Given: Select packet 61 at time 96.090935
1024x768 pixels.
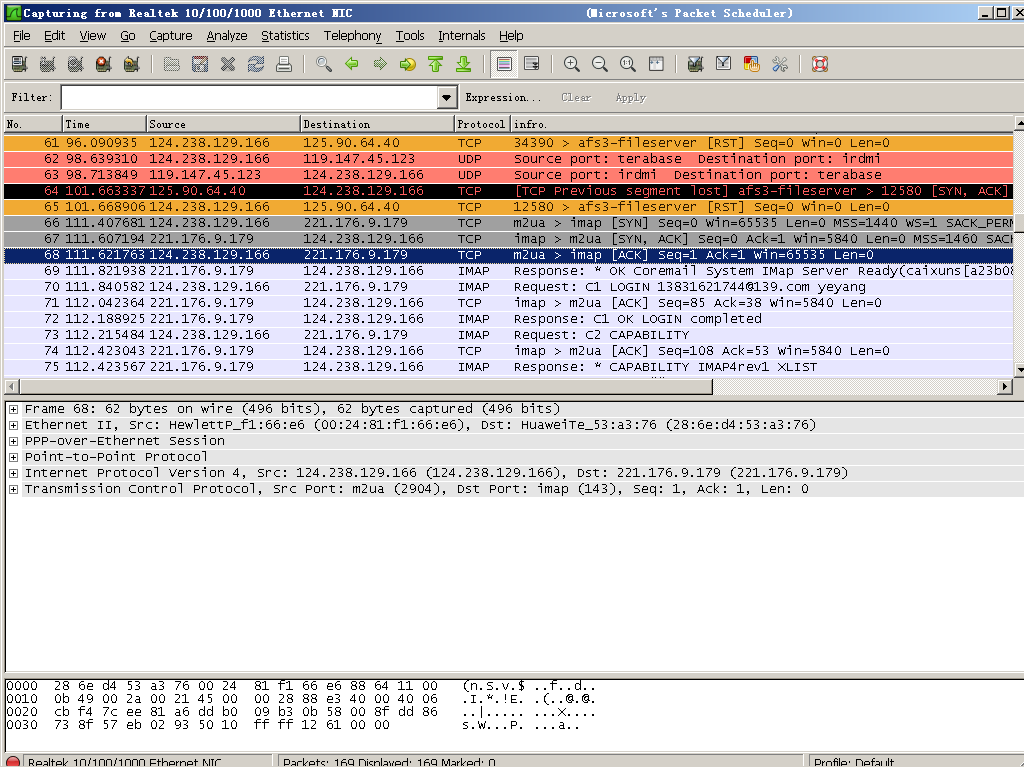Looking at the screenshot, I should click(509, 143).
